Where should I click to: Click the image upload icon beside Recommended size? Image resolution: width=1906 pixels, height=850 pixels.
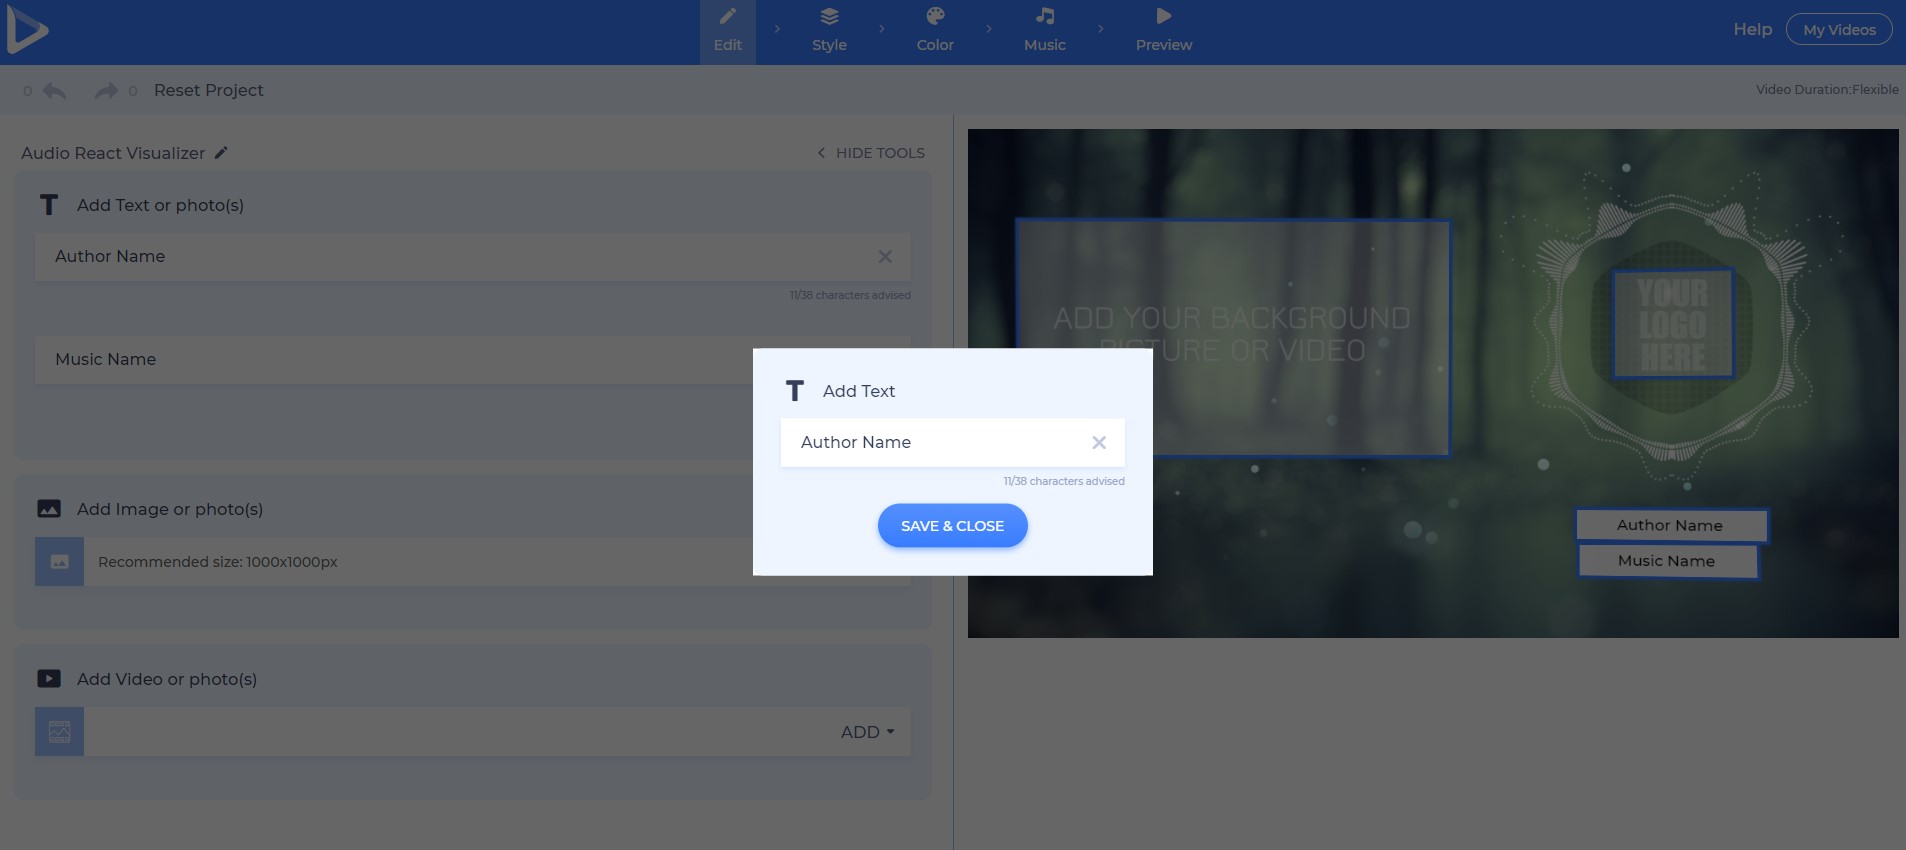coord(60,562)
